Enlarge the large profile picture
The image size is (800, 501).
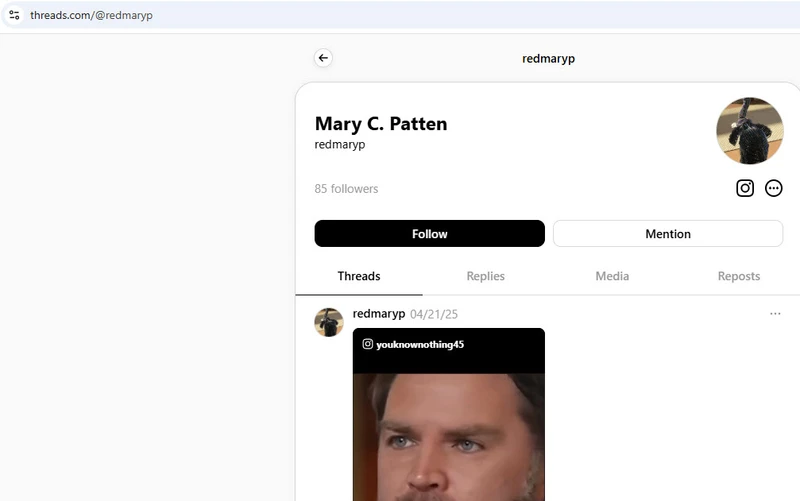pos(749,131)
